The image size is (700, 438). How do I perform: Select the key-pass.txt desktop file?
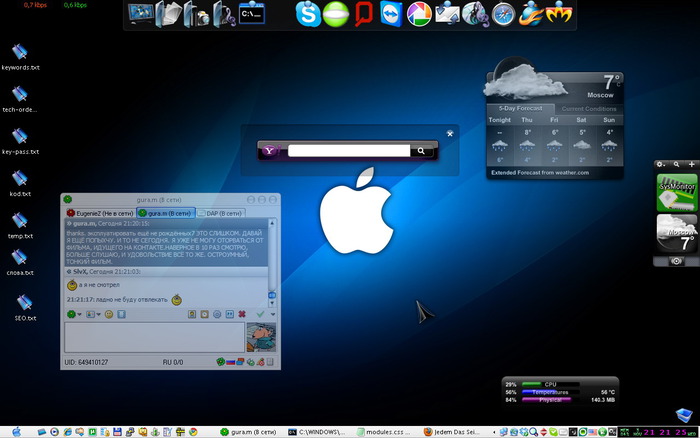point(21,142)
